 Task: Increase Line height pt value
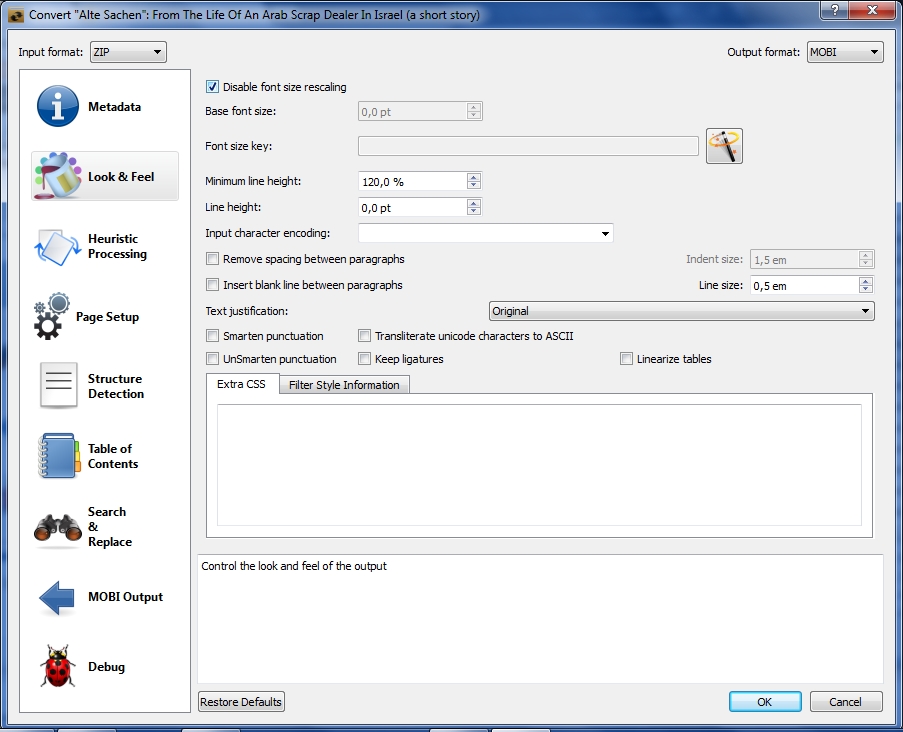pyautogui.click(x=473, y=203)
